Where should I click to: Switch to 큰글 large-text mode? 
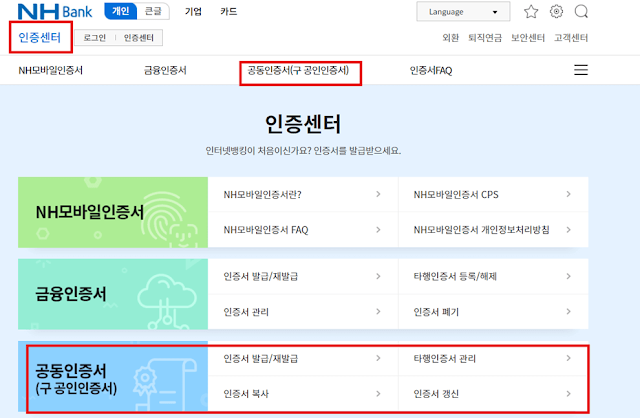(153, 11)
